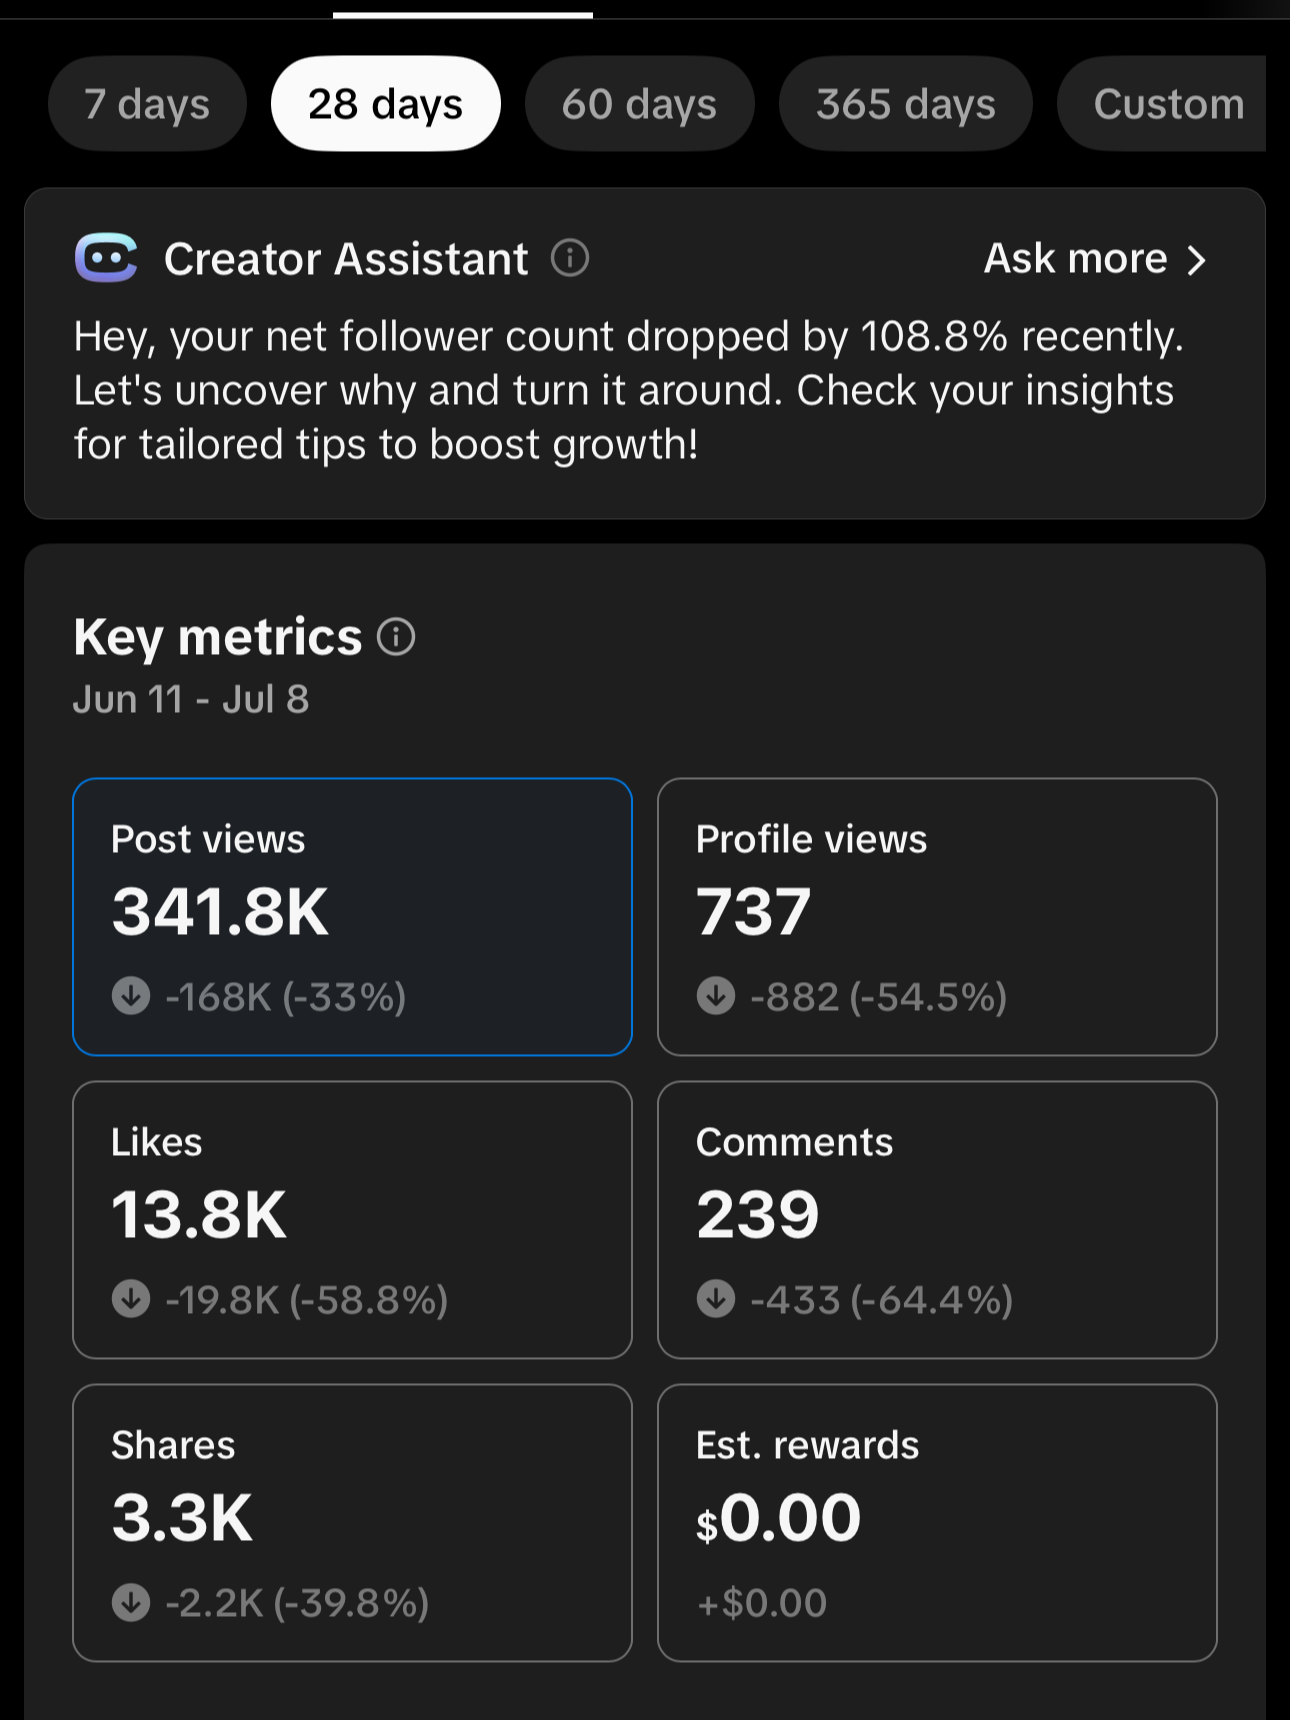Image resolution: width=1290 pixels, height=1720 pixels.
Task: Expand Ask more chevron arrow
Action: pyautogui.click(x=1197, y=260)
